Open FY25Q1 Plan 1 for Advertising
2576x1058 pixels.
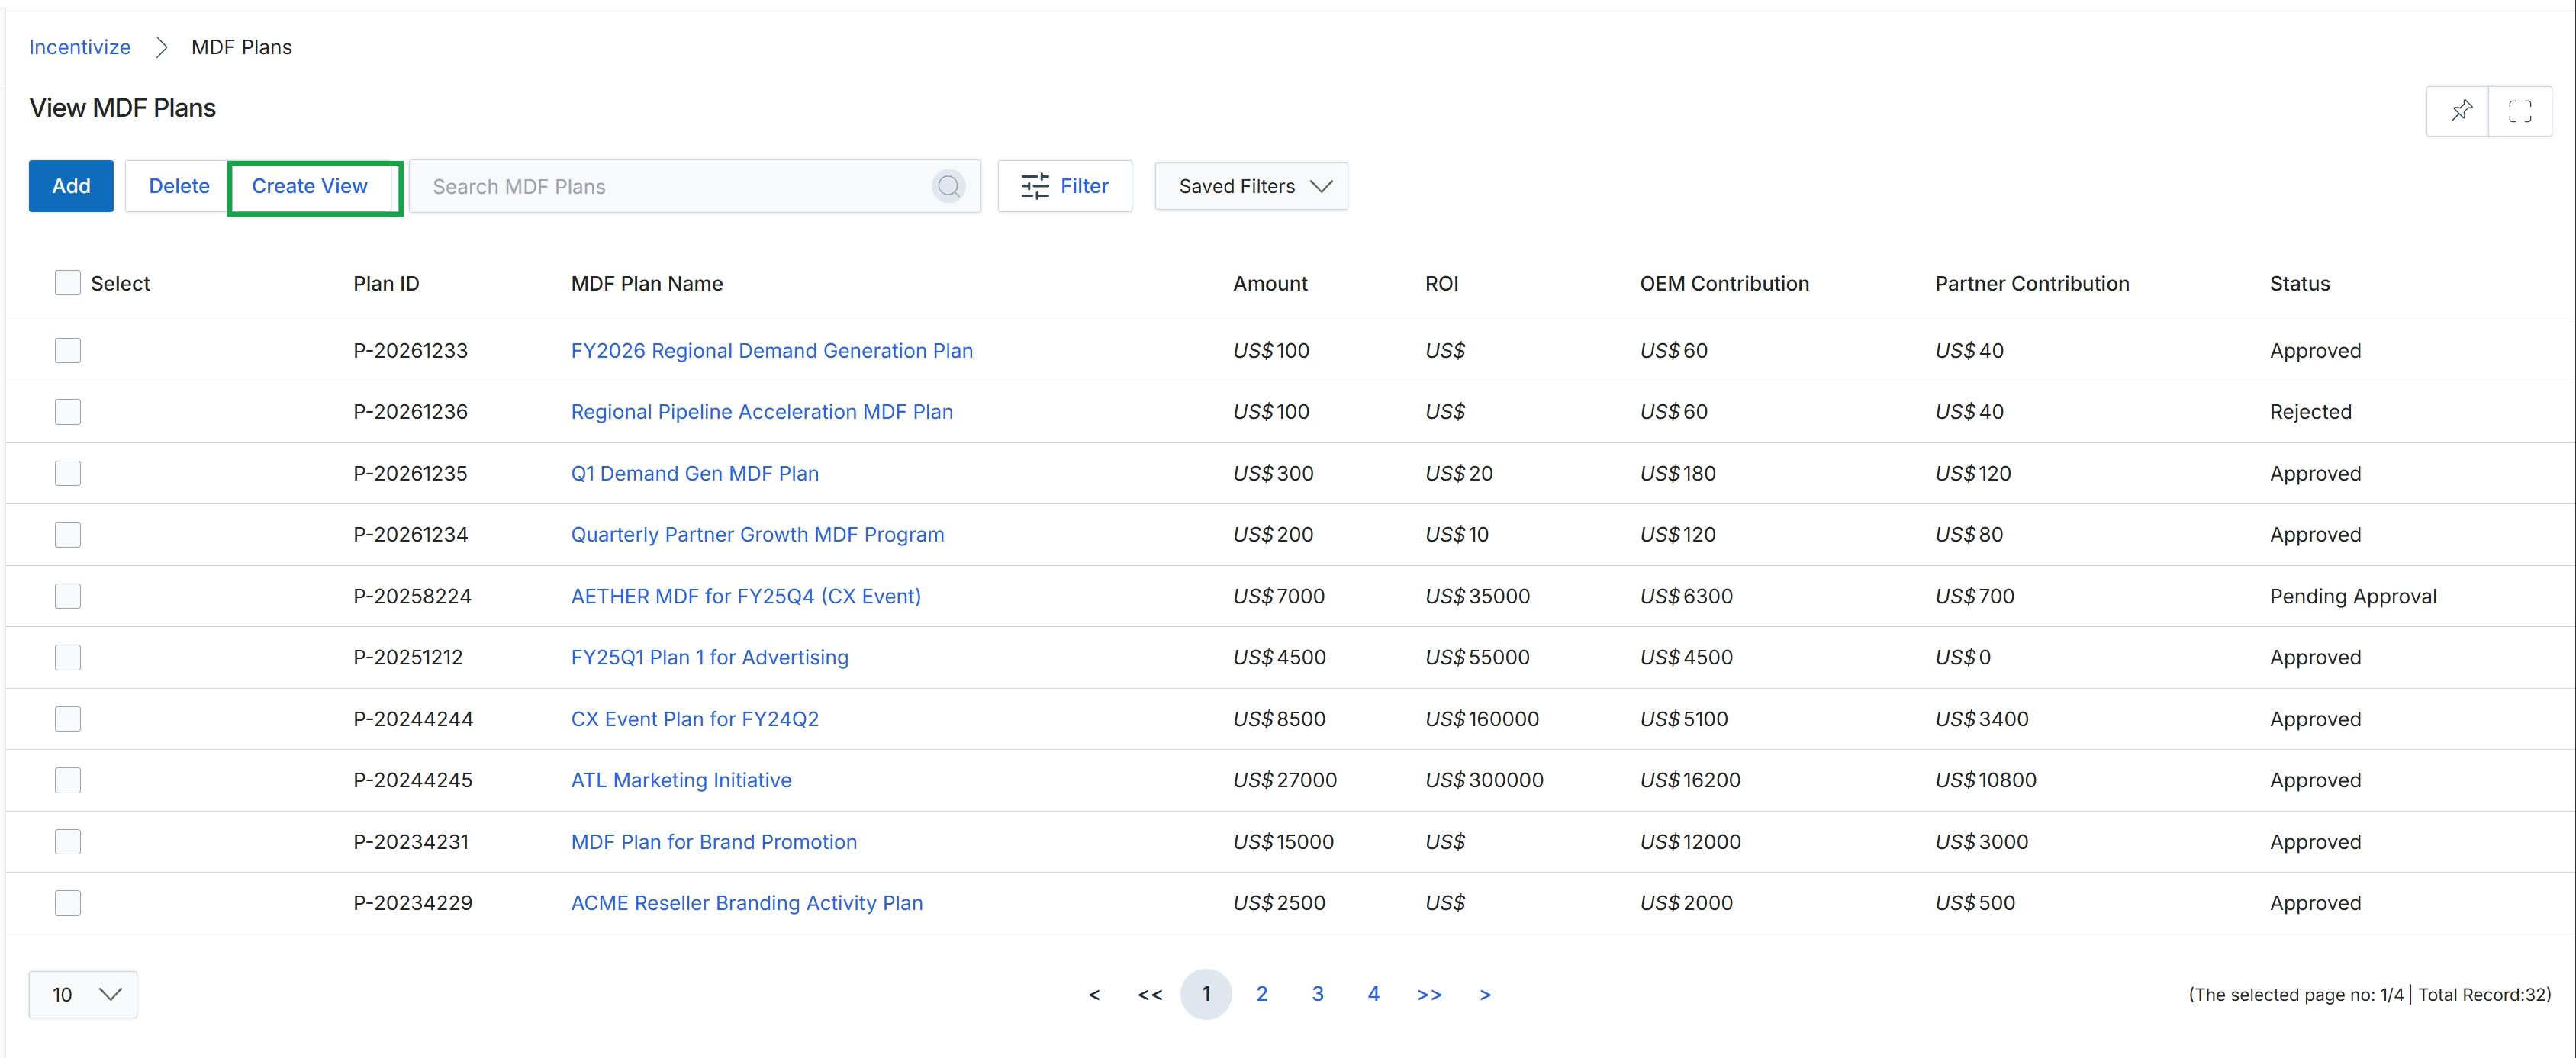point(710,658)
